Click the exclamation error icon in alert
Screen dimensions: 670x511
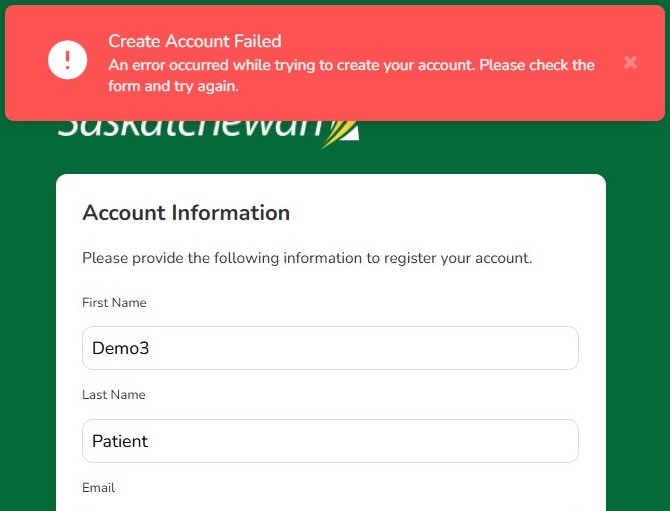point(67,61)
